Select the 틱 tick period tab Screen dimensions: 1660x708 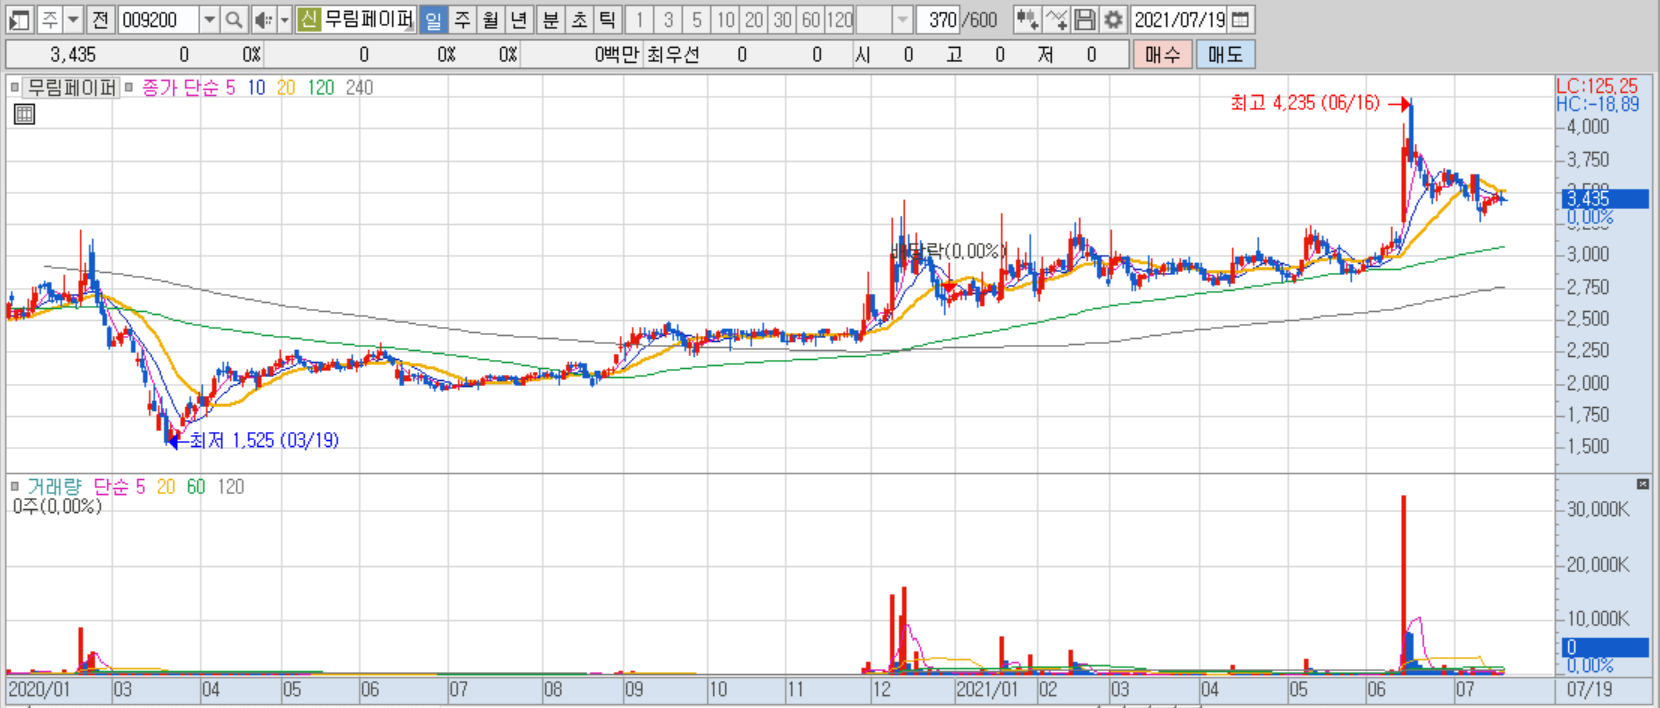tap(607, 19)
